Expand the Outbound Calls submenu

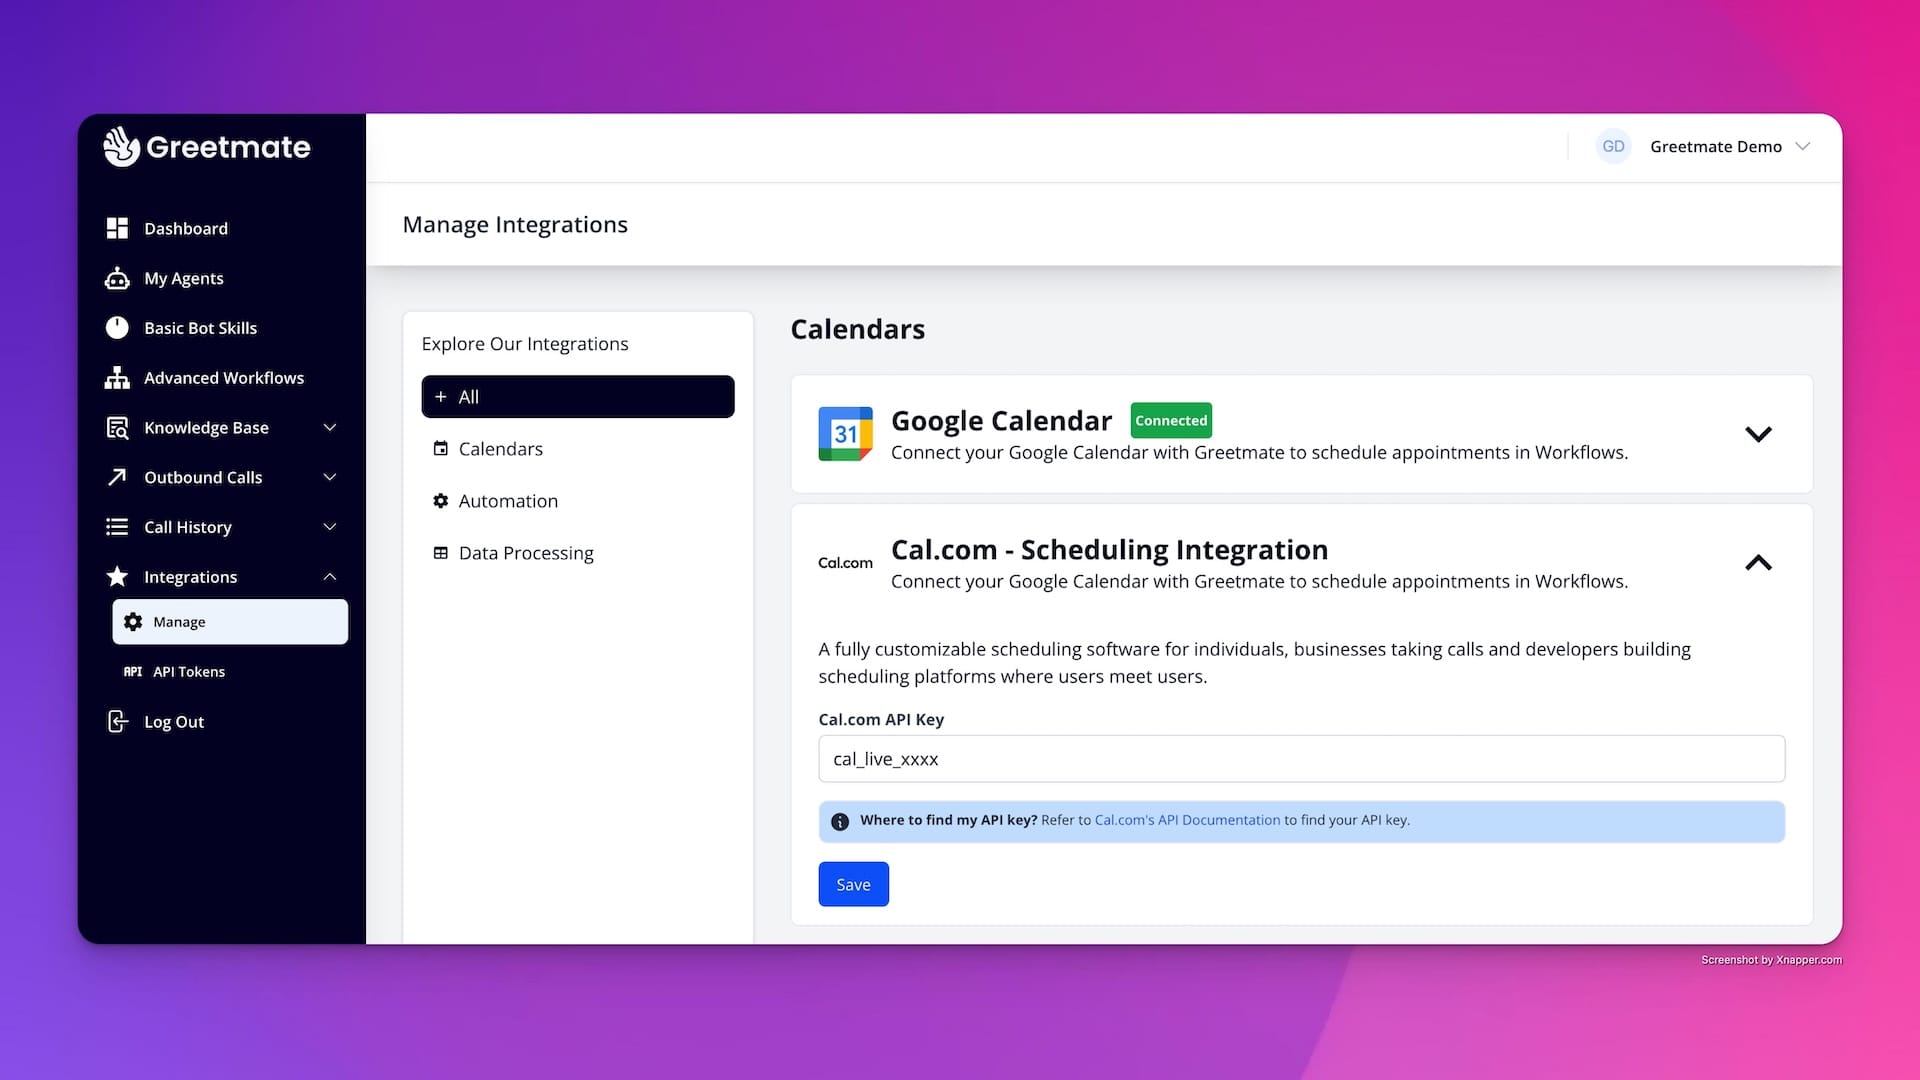[x=329, y=477]
